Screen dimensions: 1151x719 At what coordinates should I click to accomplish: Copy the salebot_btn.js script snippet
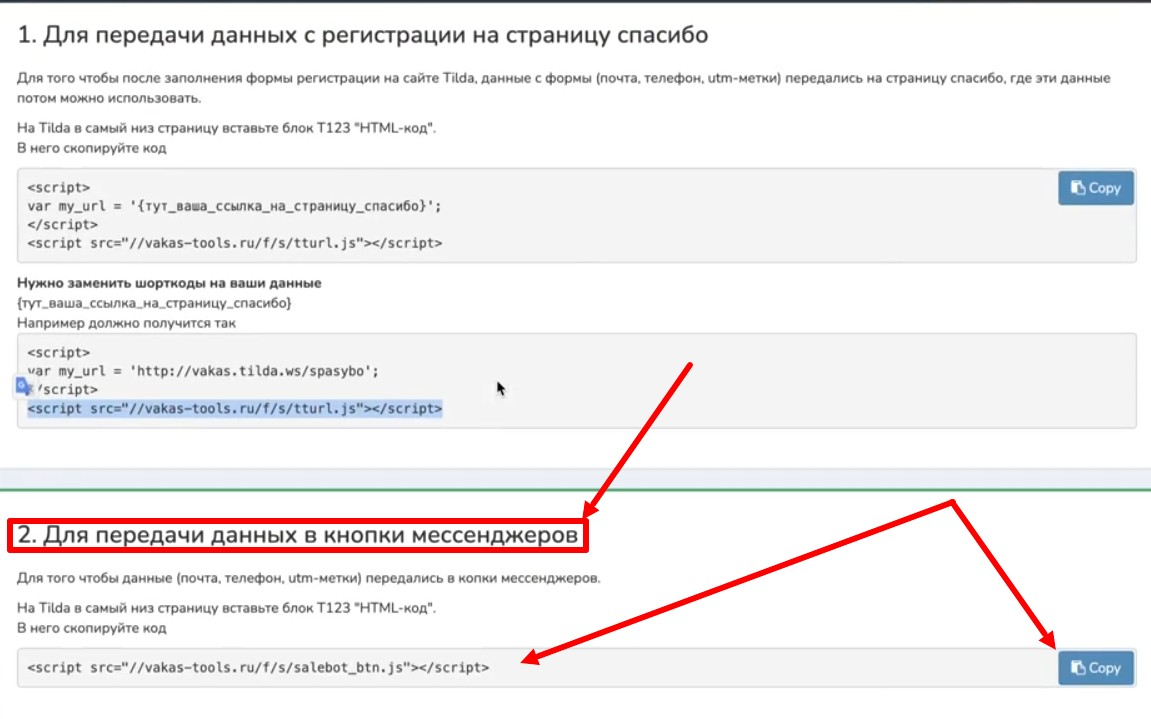[1095, 668]
